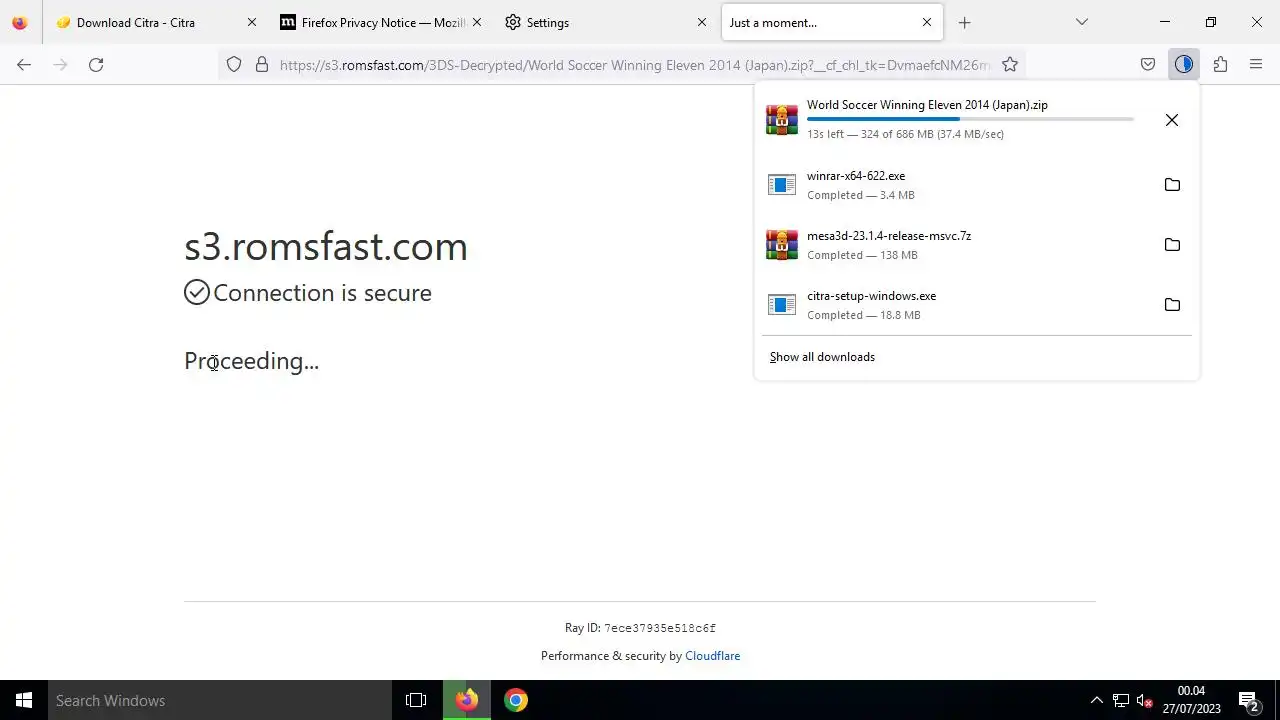Show citra-setup-windows.exe in folder
1280x720 pixels.
tap(1172, 305)
